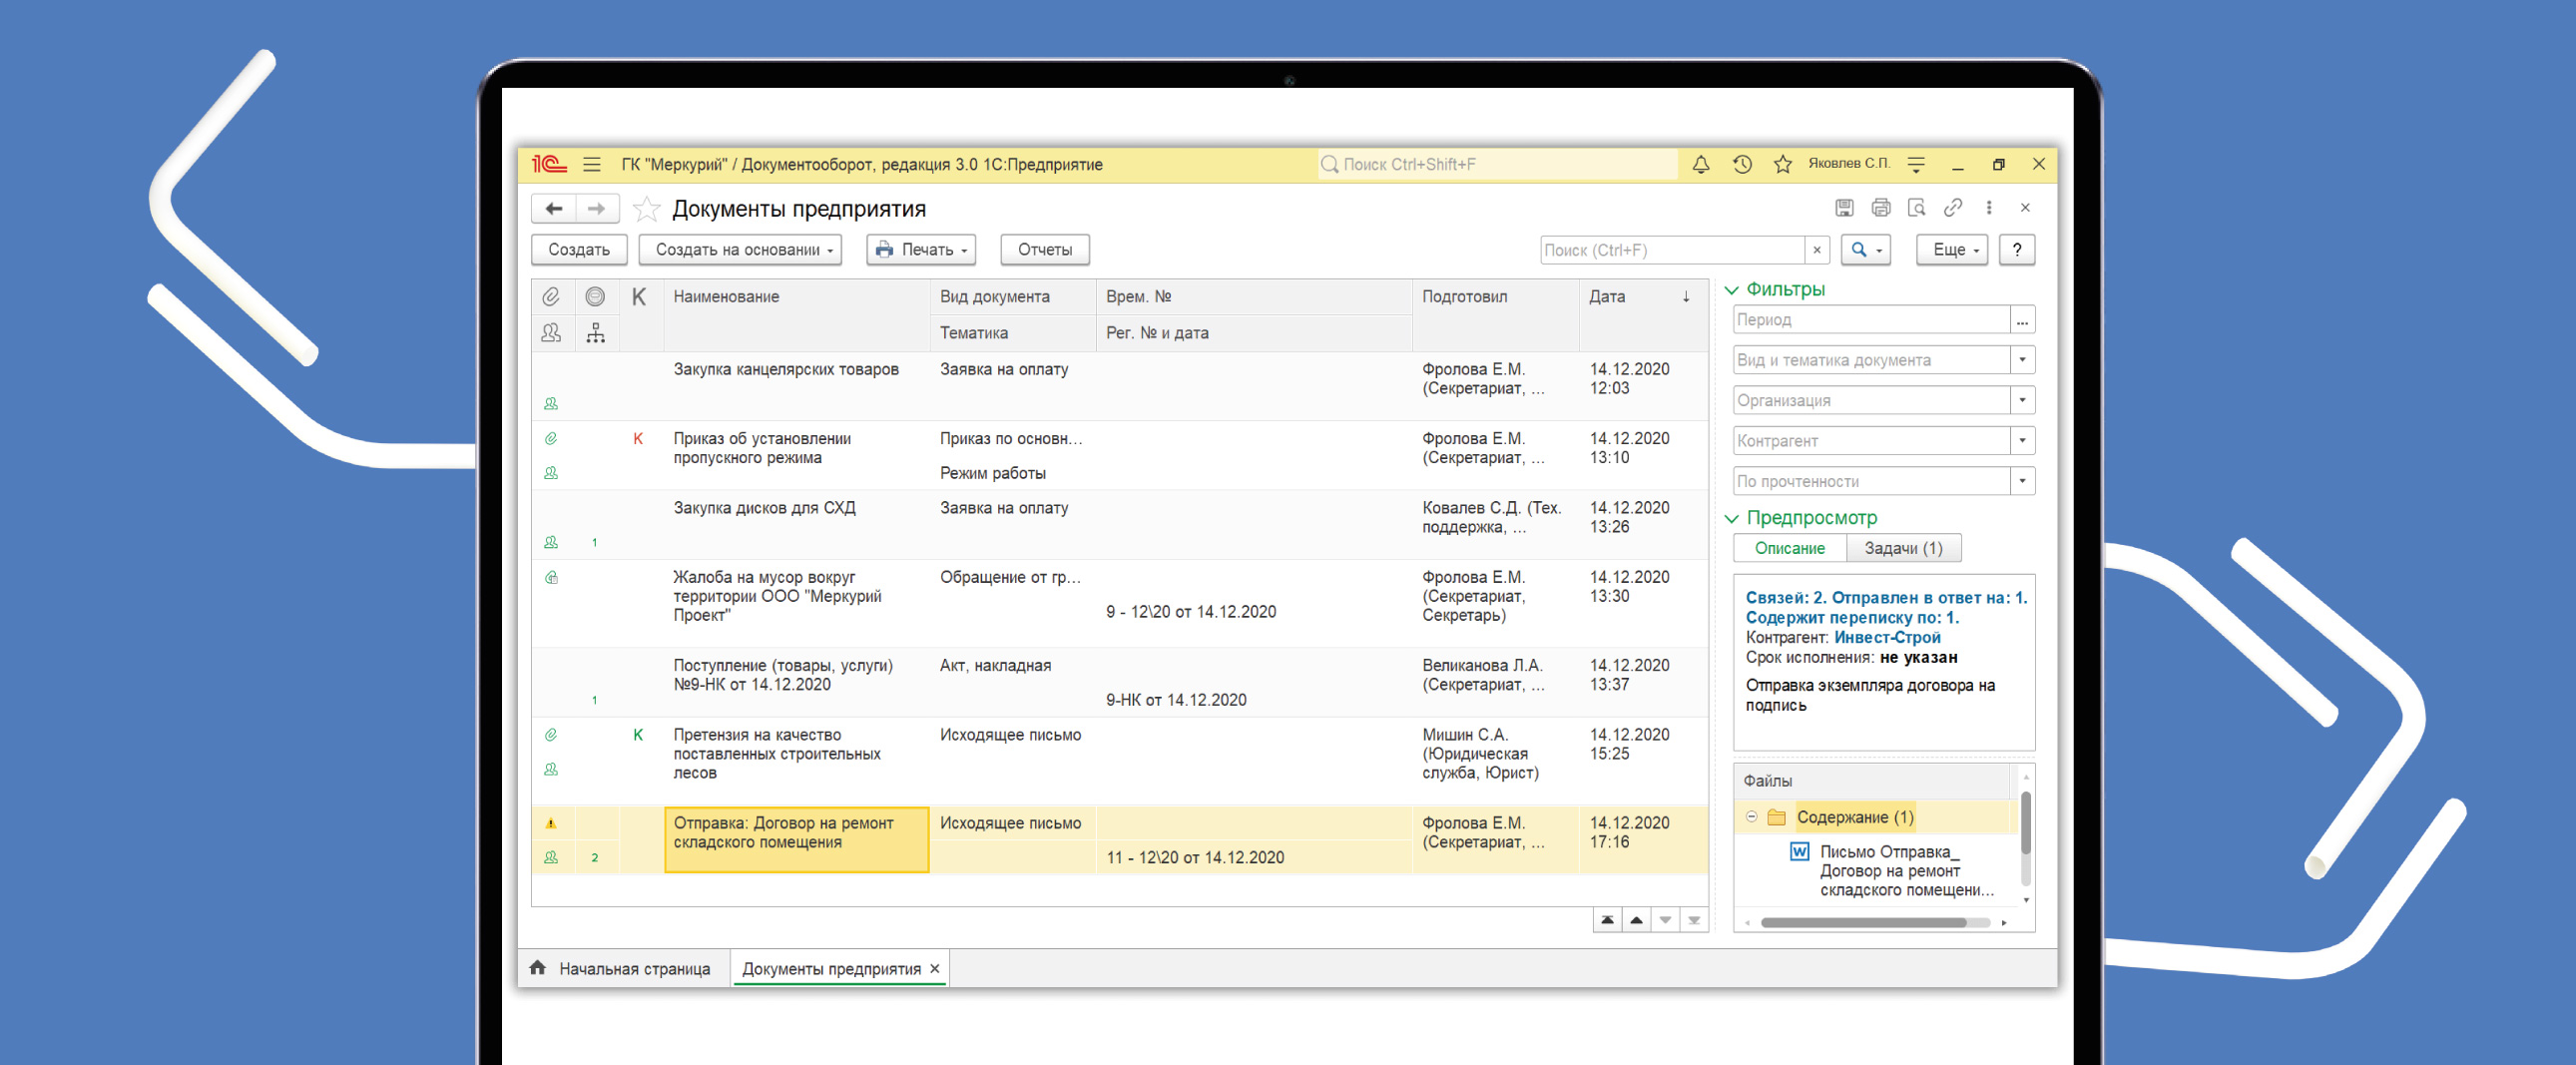Collapse the Предпросмотр section

(x=1732, y=518)
